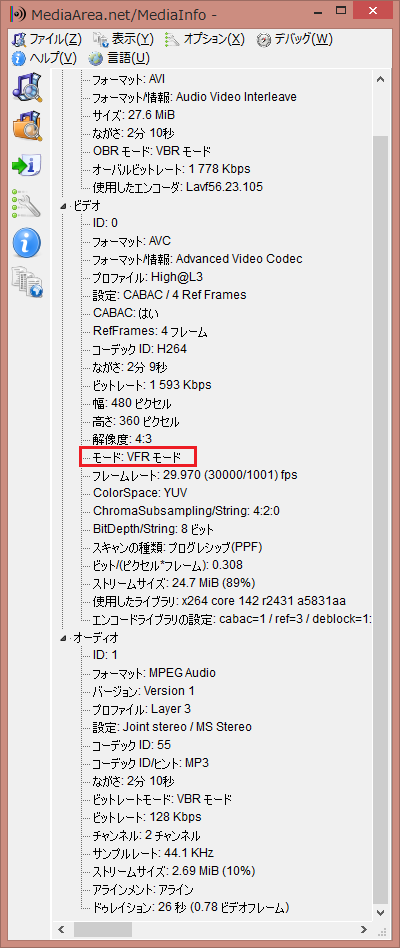Click vertical scrollbar up arrow
The width and height of the screenshot is (400, 948).
[x=381, y=79]
